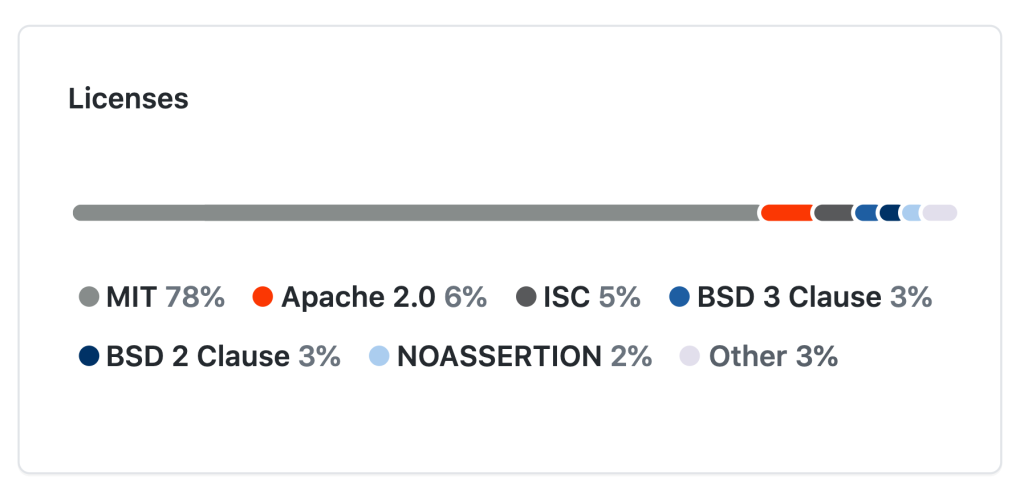Select the Apache 2.0 6% legend label
The height and width of the screenshot is (499, 1024).
384,297
